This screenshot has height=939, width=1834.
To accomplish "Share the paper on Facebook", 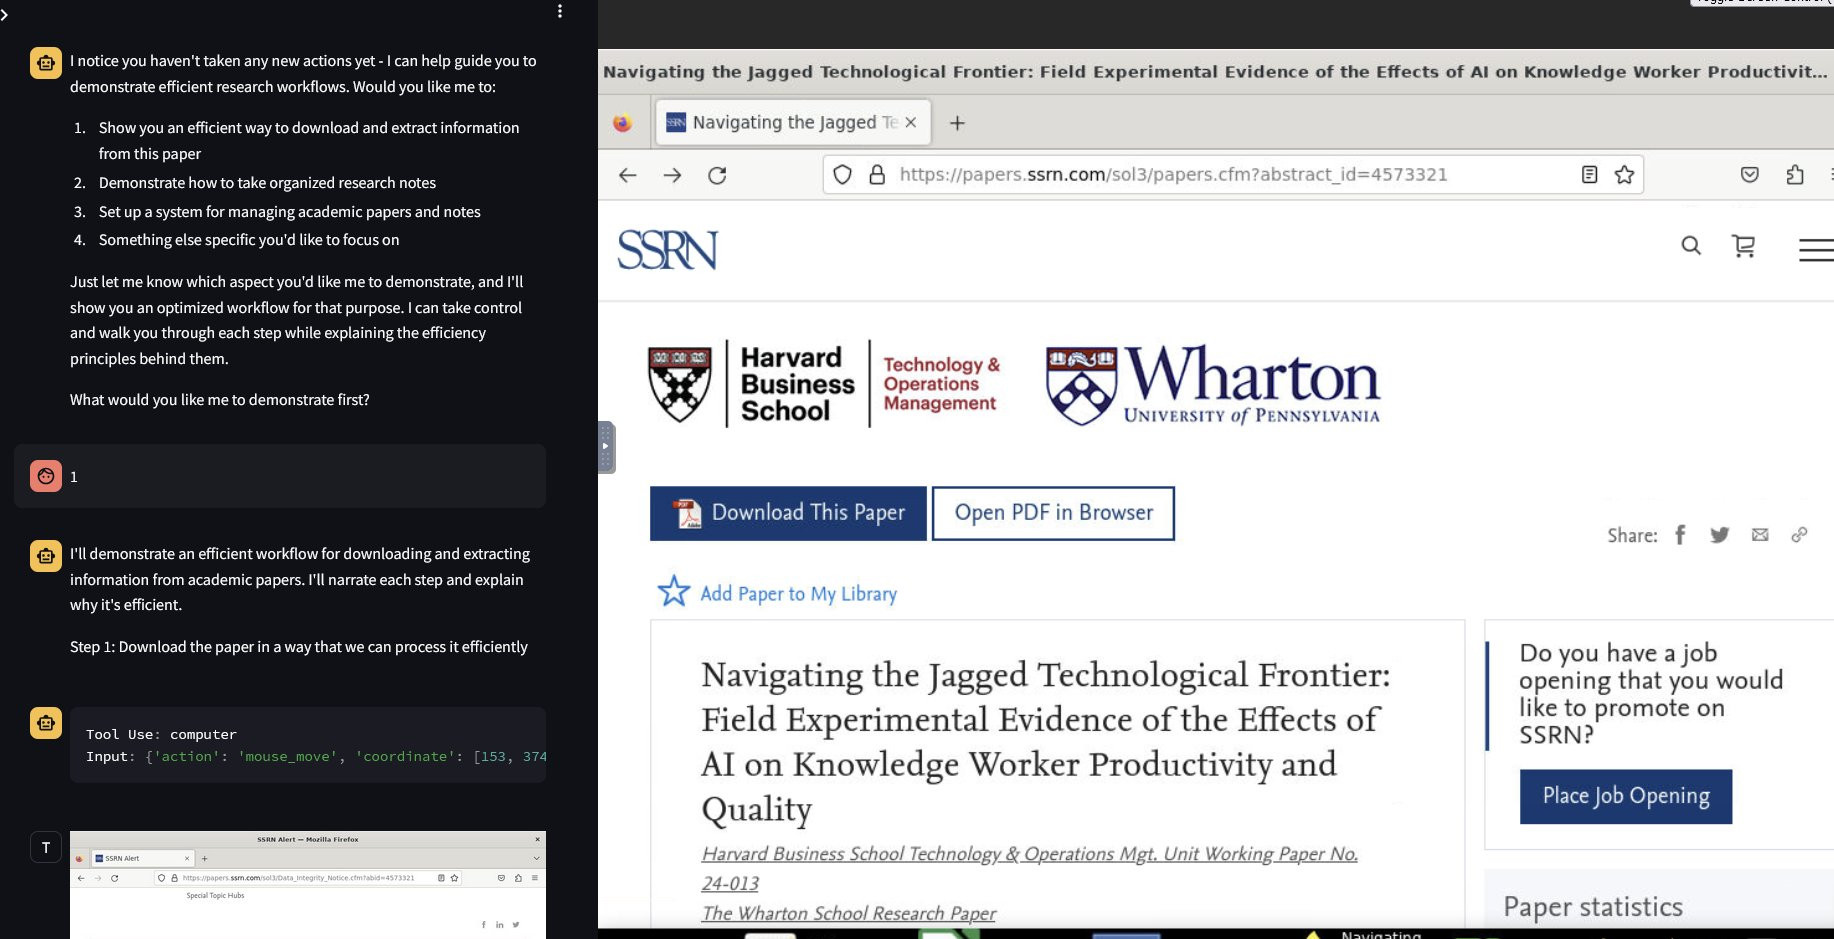I will (x=1681, y=535).
